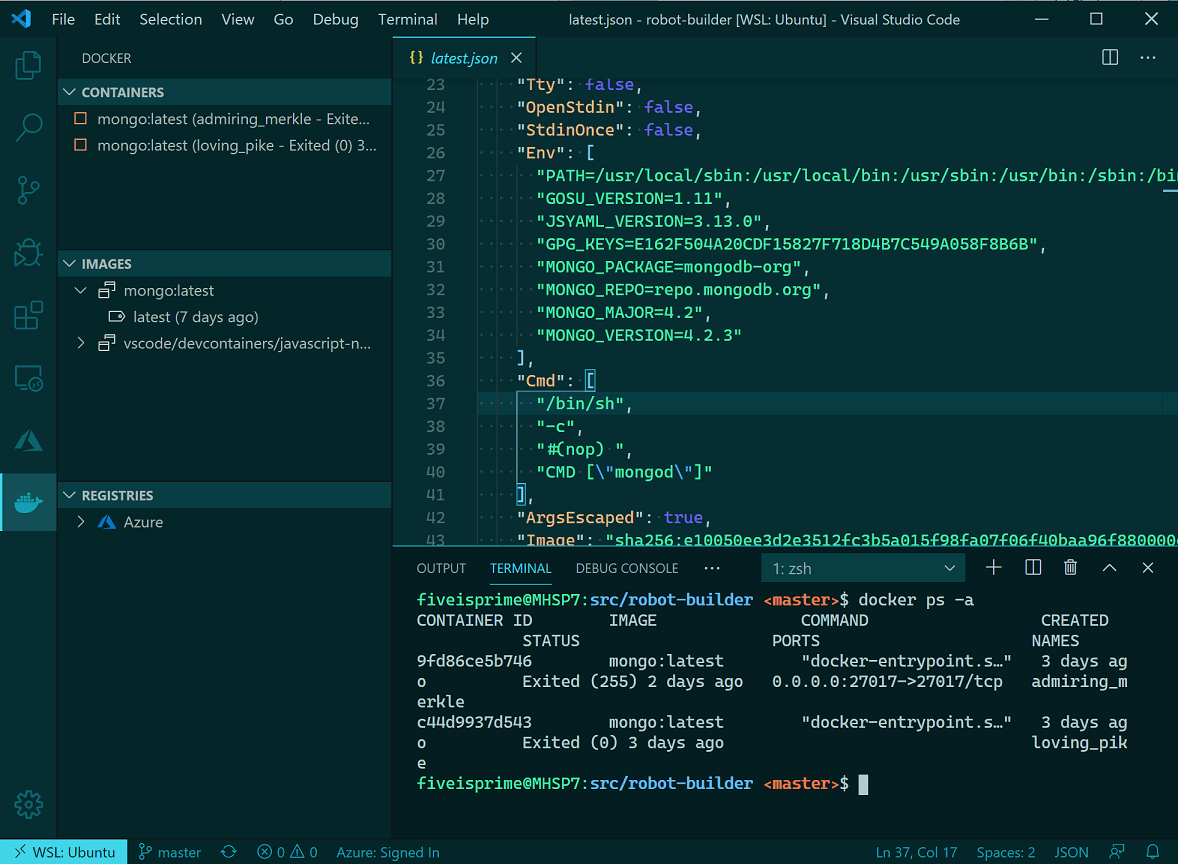Kill the terminal using the trash icon
1178x864 pixels.
(x=1070, y=567)
